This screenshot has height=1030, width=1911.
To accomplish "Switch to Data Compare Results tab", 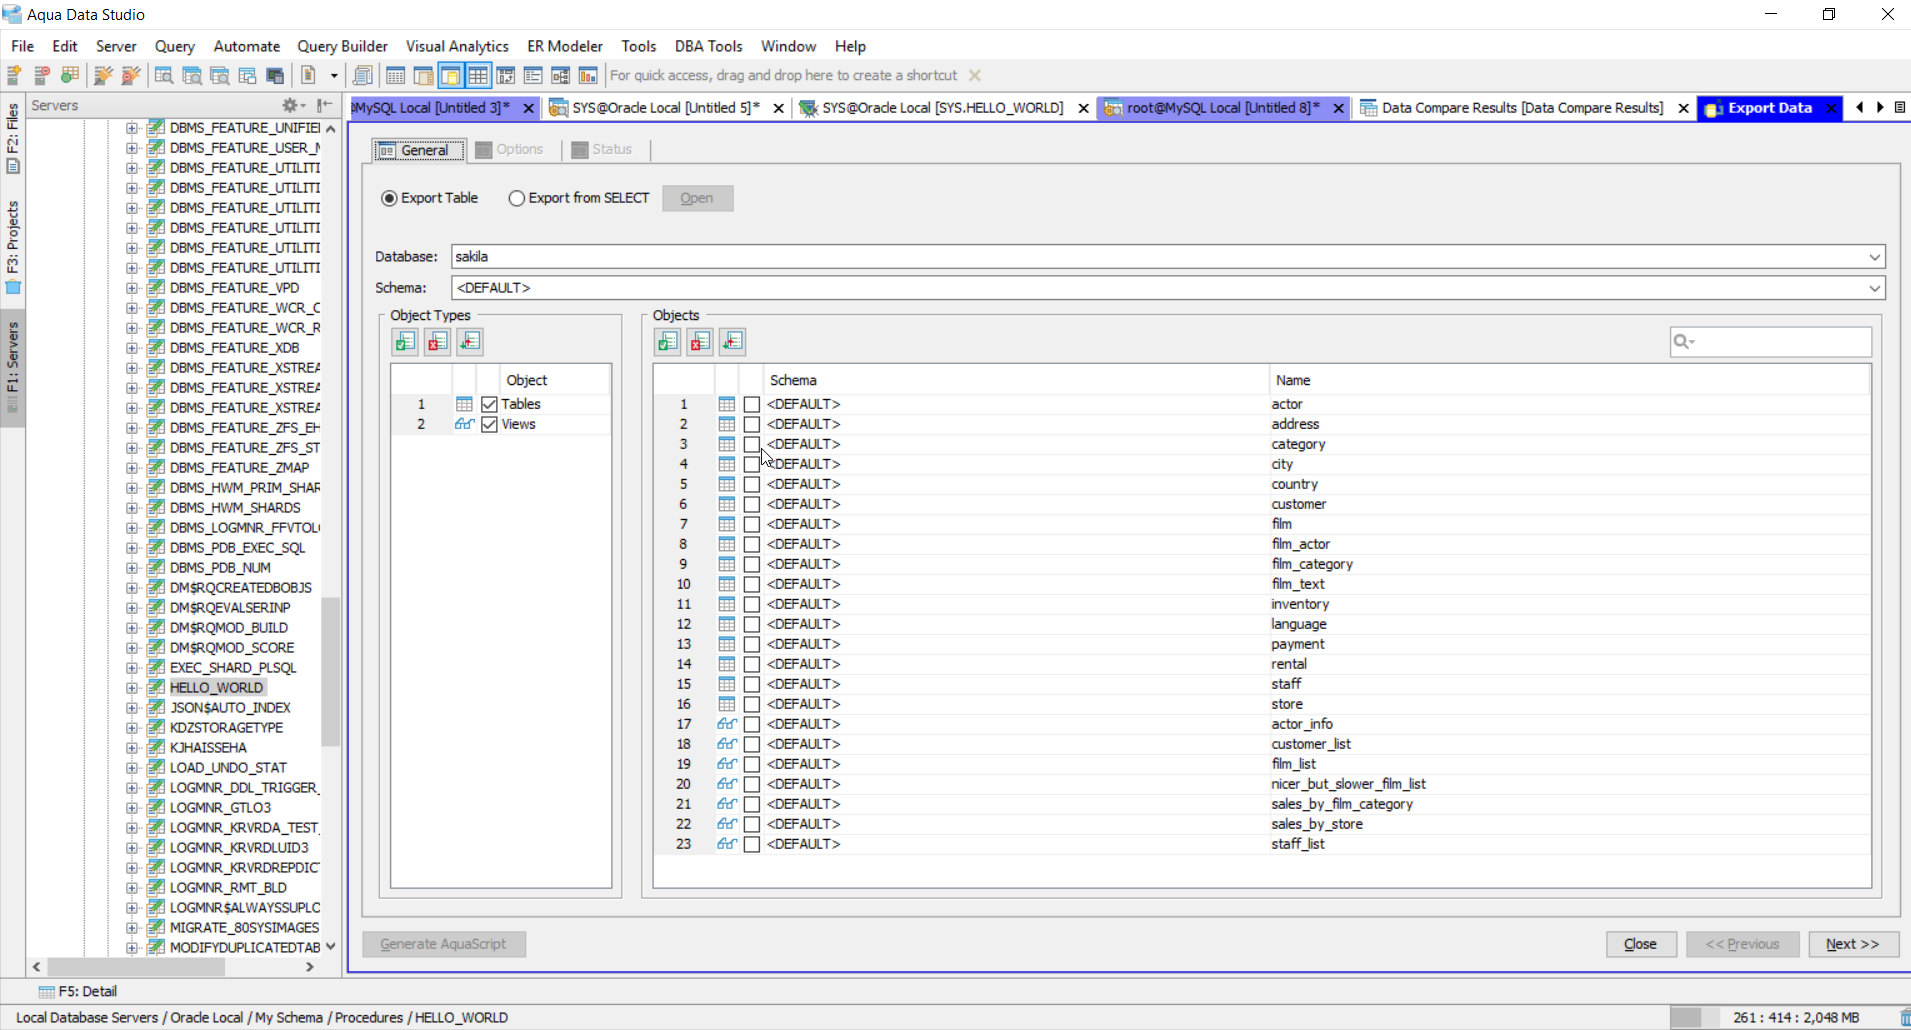I will pyautogui.click(x=1521, y=108).
